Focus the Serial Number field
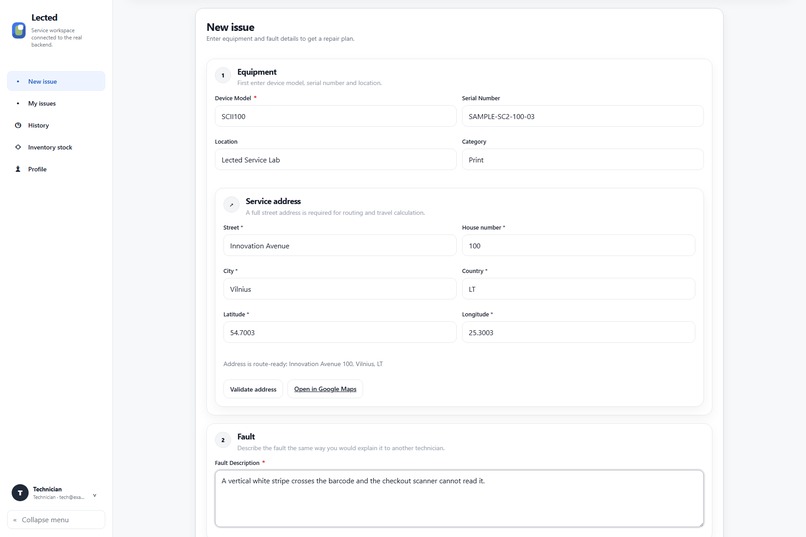806x537 pixels. coord(582,116)
